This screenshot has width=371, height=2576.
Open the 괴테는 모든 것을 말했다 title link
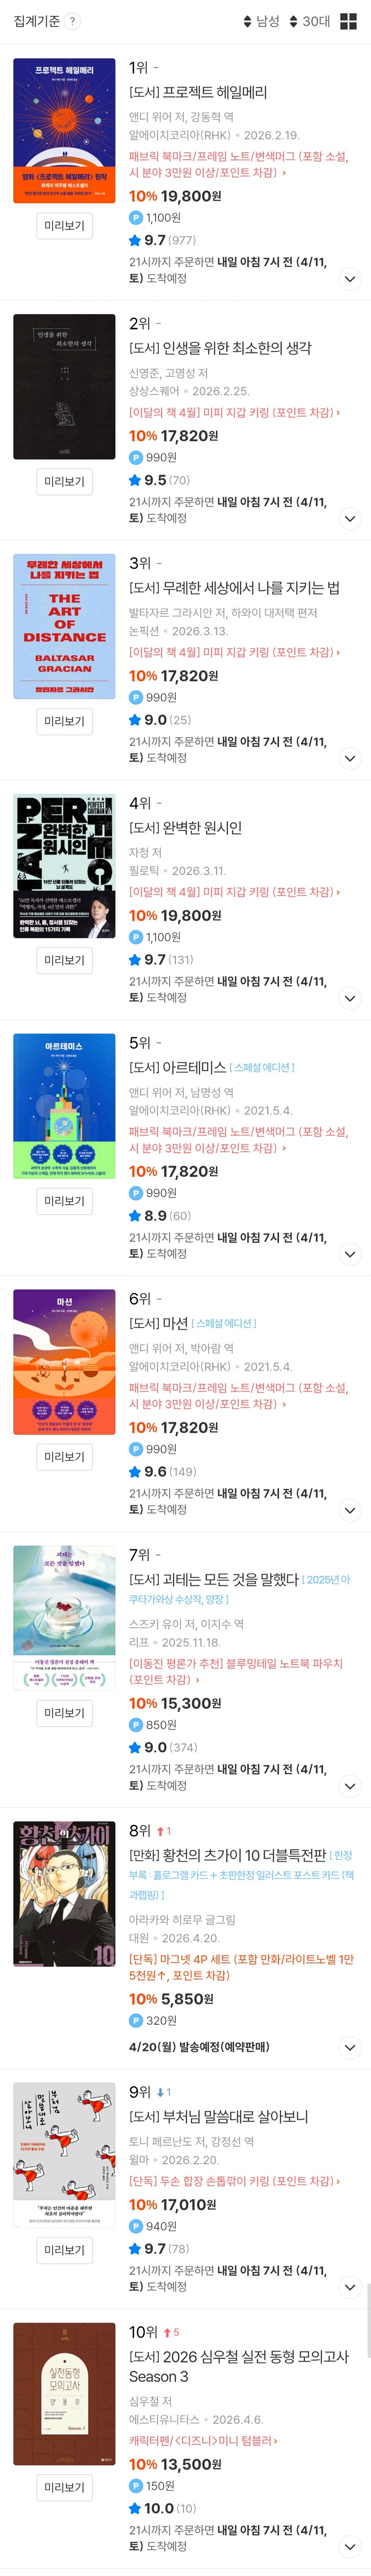coord(214,1579)
